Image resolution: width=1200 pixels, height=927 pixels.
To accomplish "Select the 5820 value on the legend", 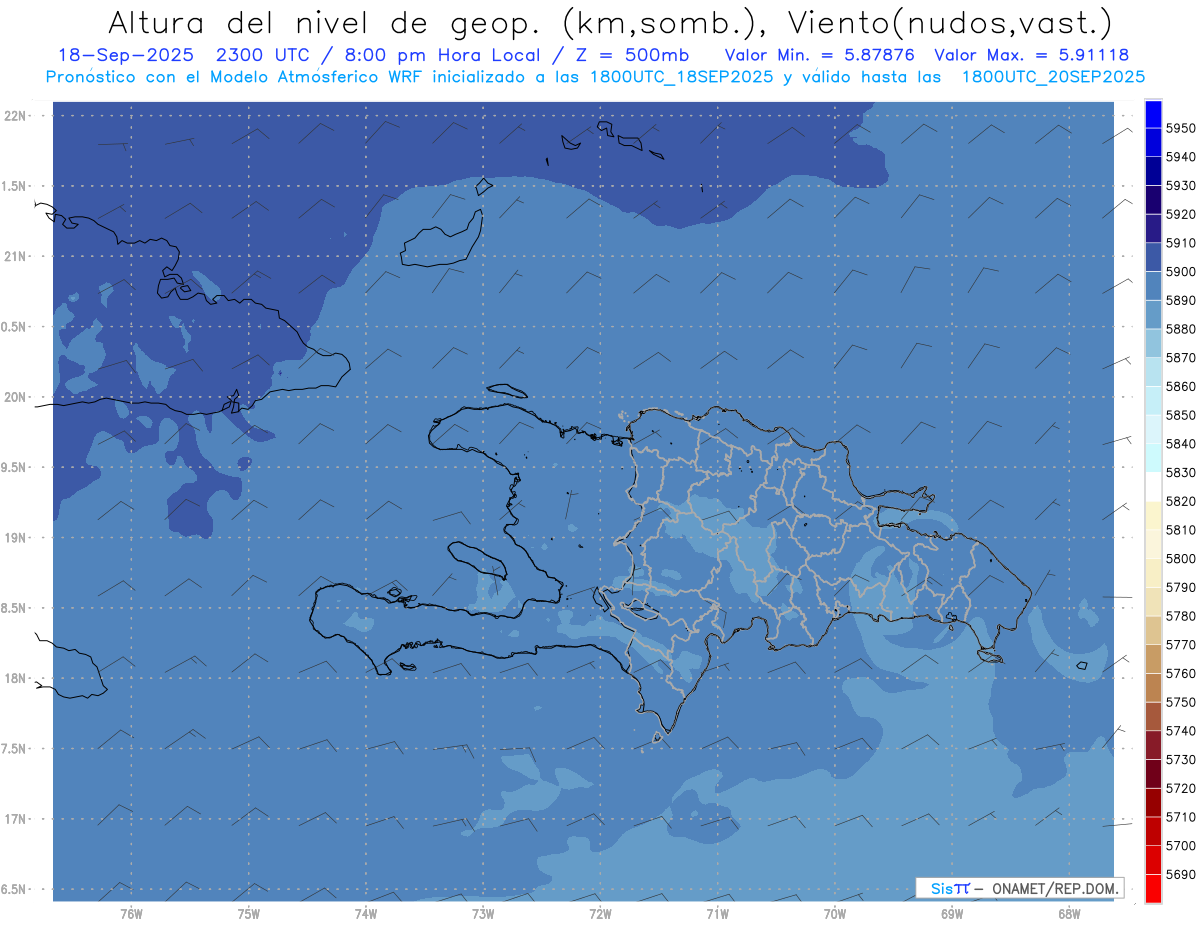I will pyautogui.click(x=1180, y=501).
